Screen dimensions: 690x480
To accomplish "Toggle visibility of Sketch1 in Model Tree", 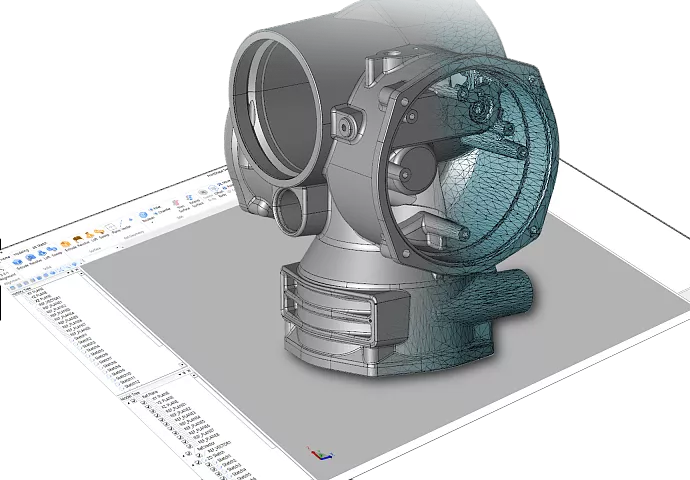I will click(208, 464).
